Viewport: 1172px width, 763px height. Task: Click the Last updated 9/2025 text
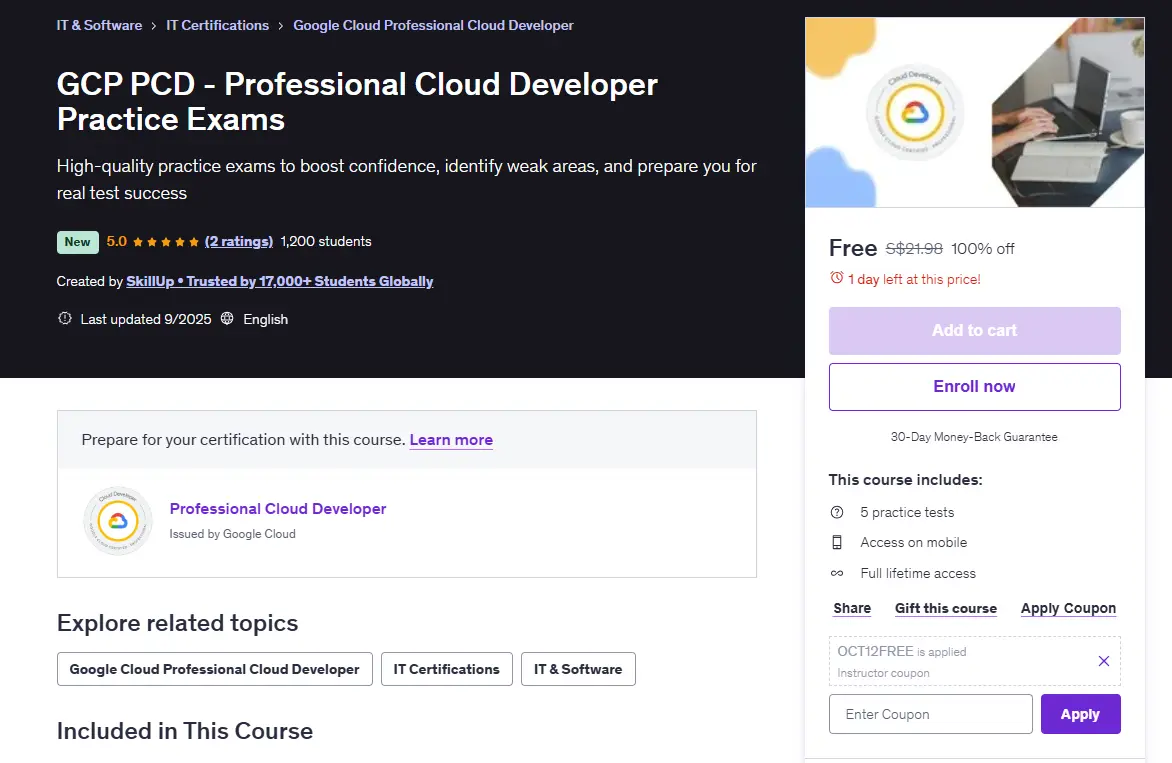[x=146, y=319]
